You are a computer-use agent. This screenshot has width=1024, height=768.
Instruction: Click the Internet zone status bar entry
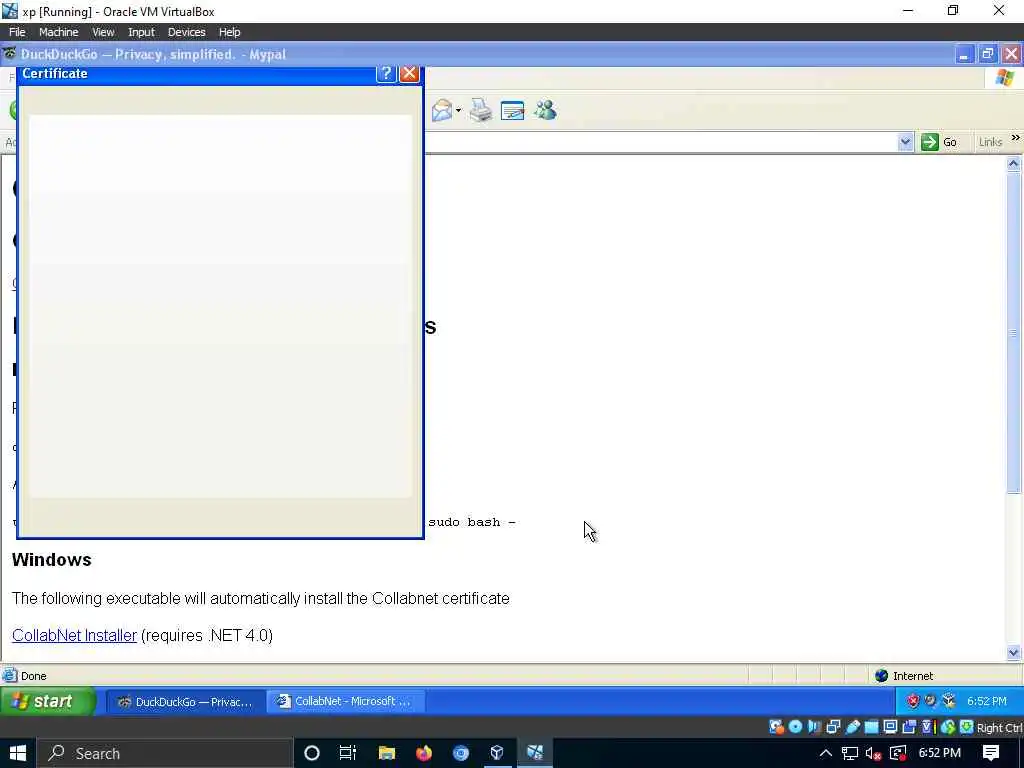coord(904,676)
